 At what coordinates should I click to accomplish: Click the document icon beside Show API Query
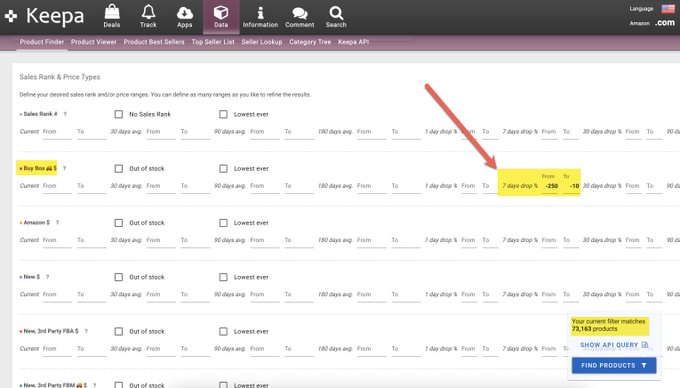click(x=645, y=345)
